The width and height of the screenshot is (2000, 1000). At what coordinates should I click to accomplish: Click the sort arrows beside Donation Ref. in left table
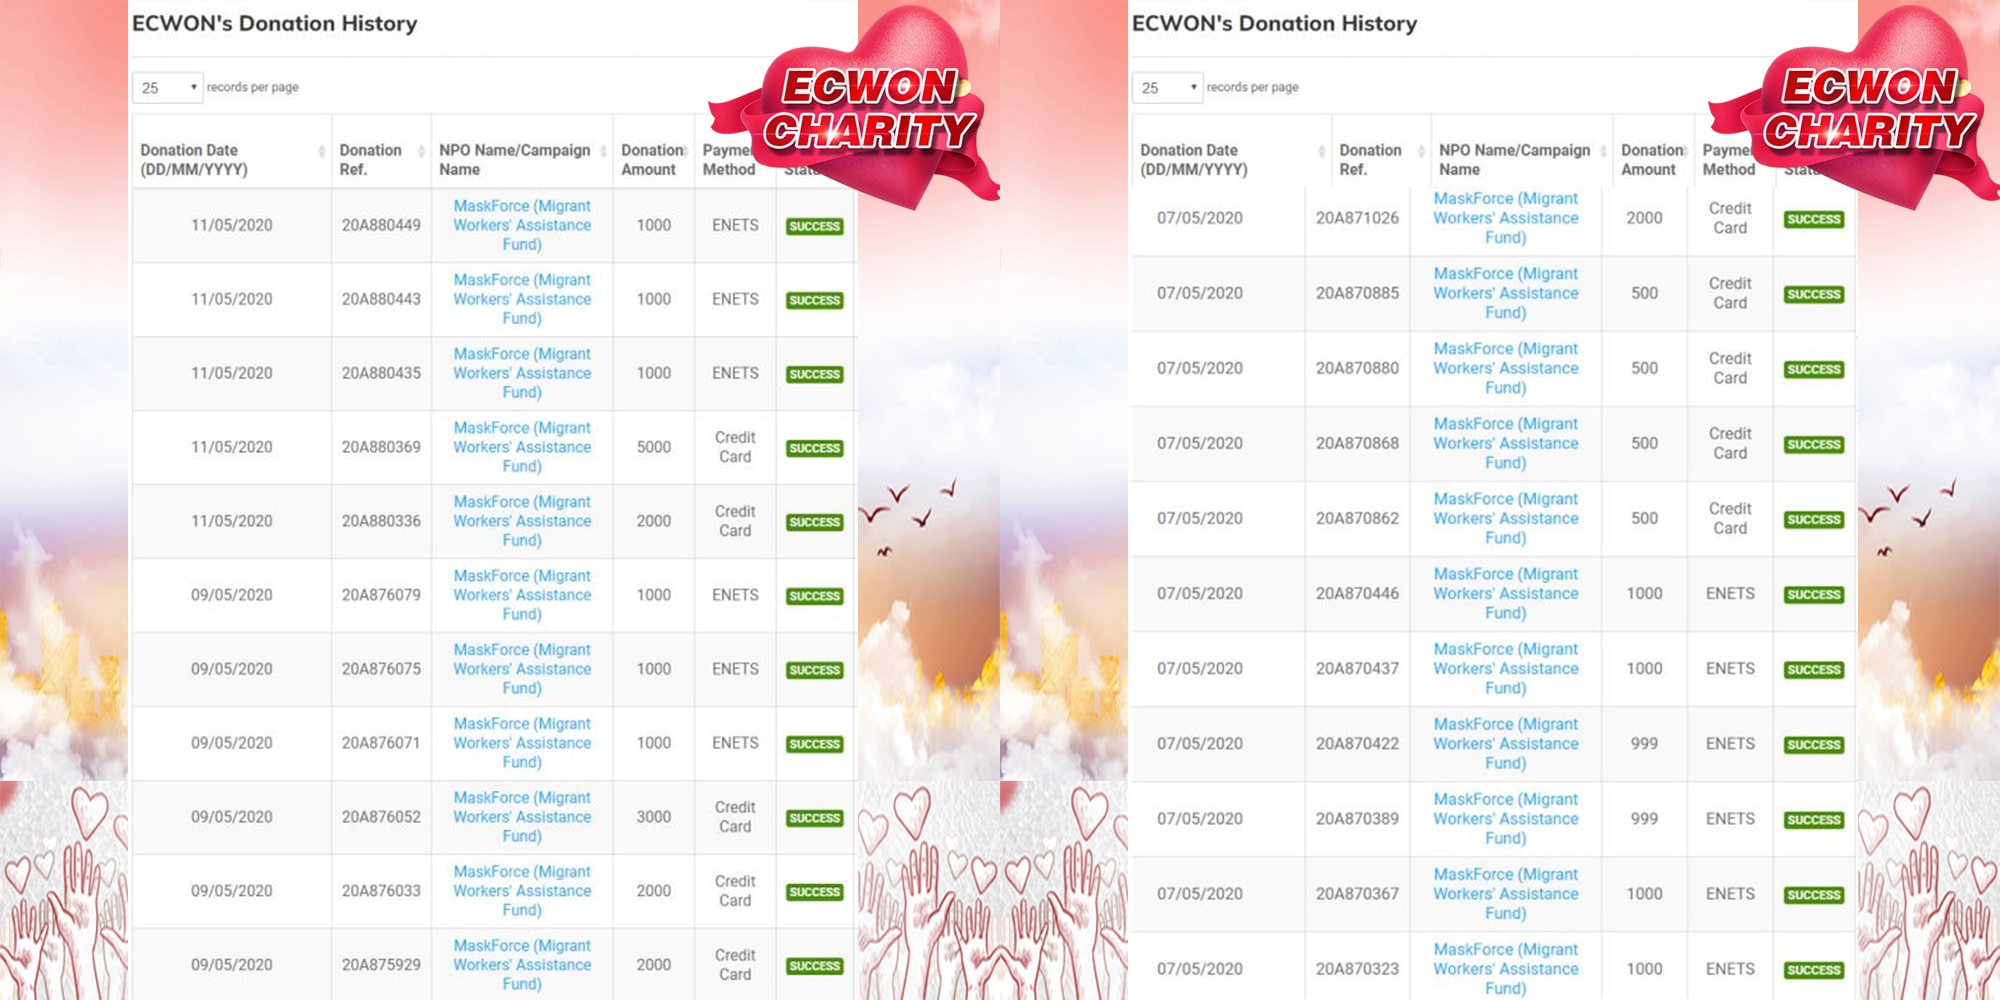coord(421,151)
